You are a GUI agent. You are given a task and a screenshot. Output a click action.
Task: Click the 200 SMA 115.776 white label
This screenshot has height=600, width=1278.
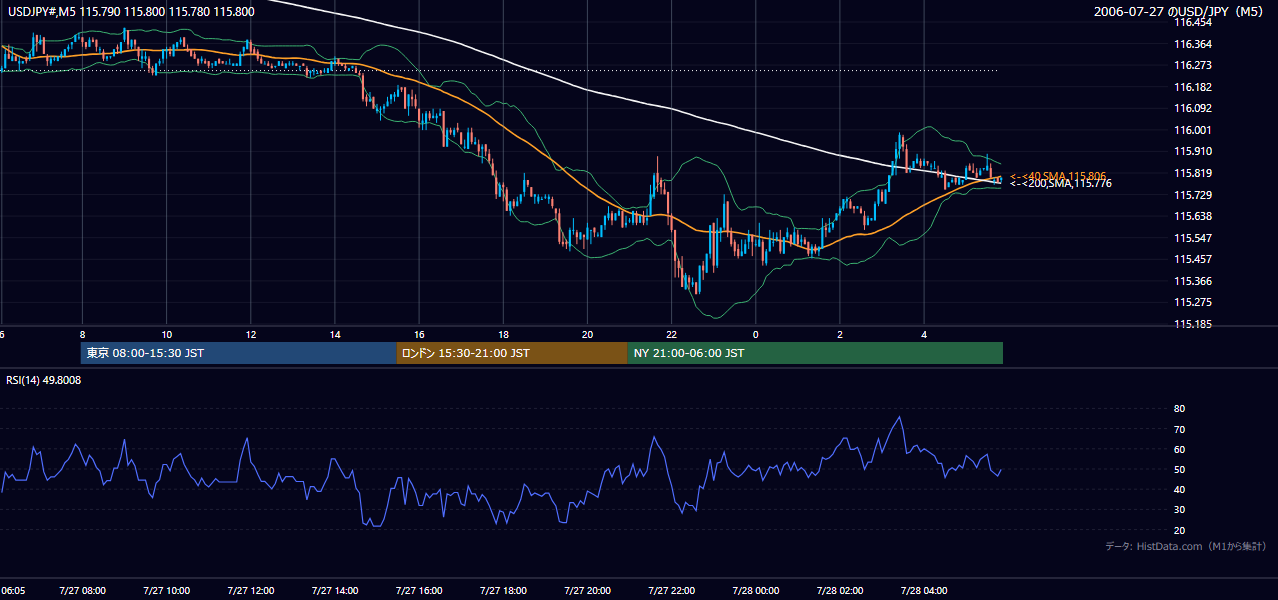[x=1060, y=184]
